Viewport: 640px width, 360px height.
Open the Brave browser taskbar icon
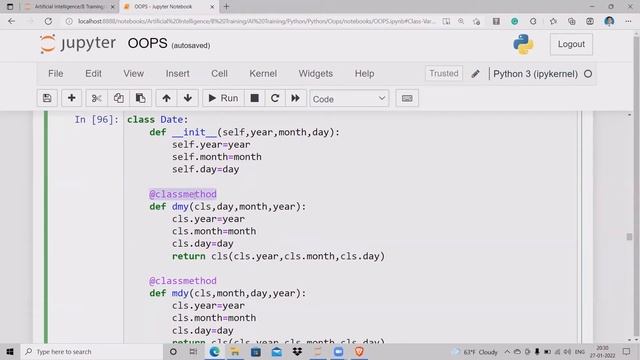click(x=359, y=351)
